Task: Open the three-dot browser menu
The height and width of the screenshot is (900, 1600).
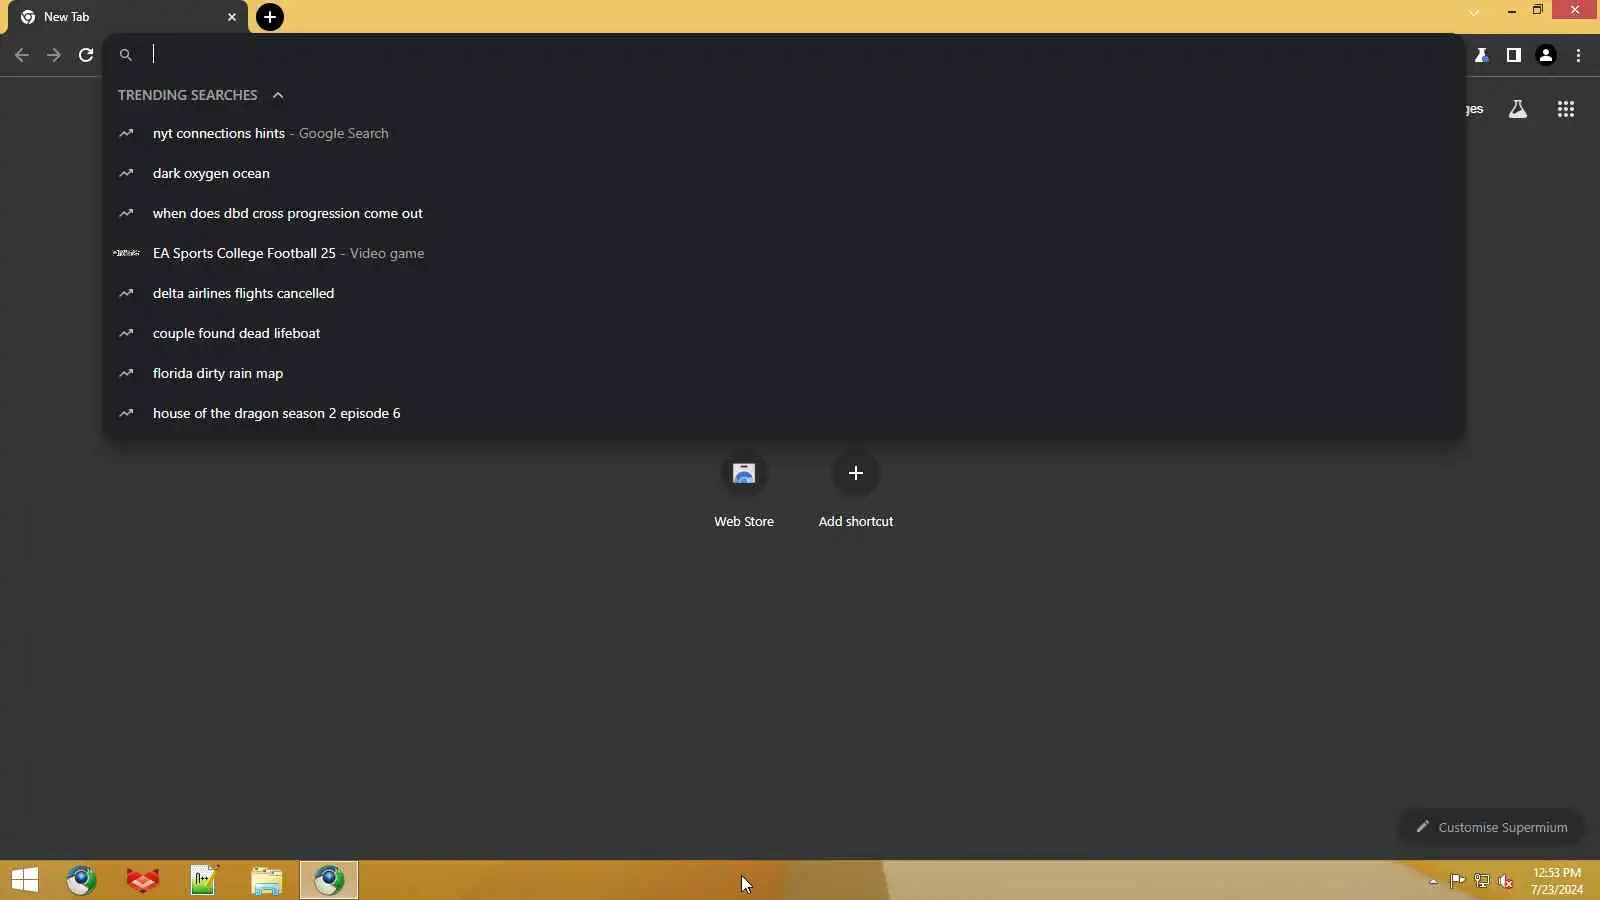Action: pyautogui.click(x=1579, y=55)
